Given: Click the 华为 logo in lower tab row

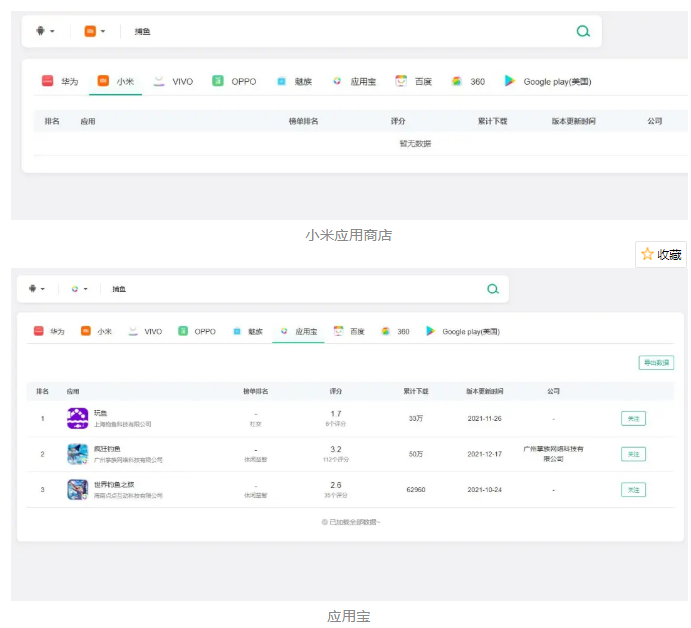Looking at the screenshot, I should pos(39,331).
